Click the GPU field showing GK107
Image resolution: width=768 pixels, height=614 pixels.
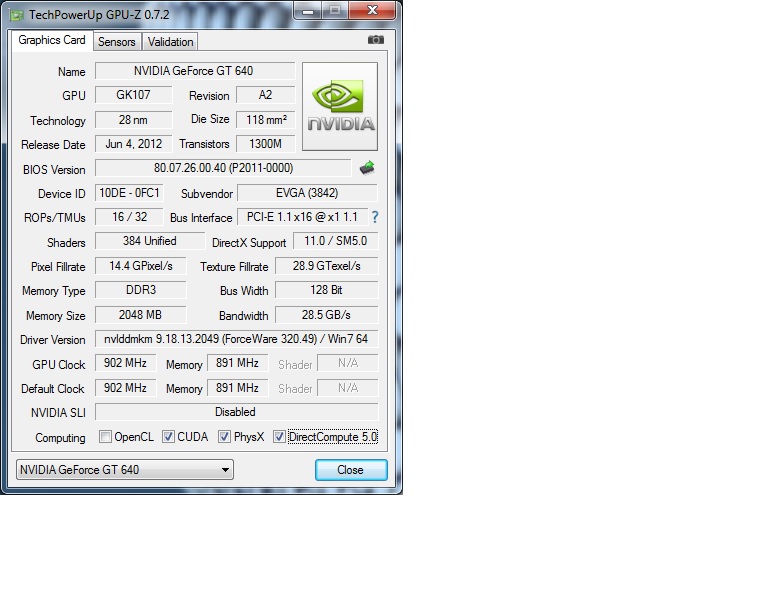tap(134, 94)
